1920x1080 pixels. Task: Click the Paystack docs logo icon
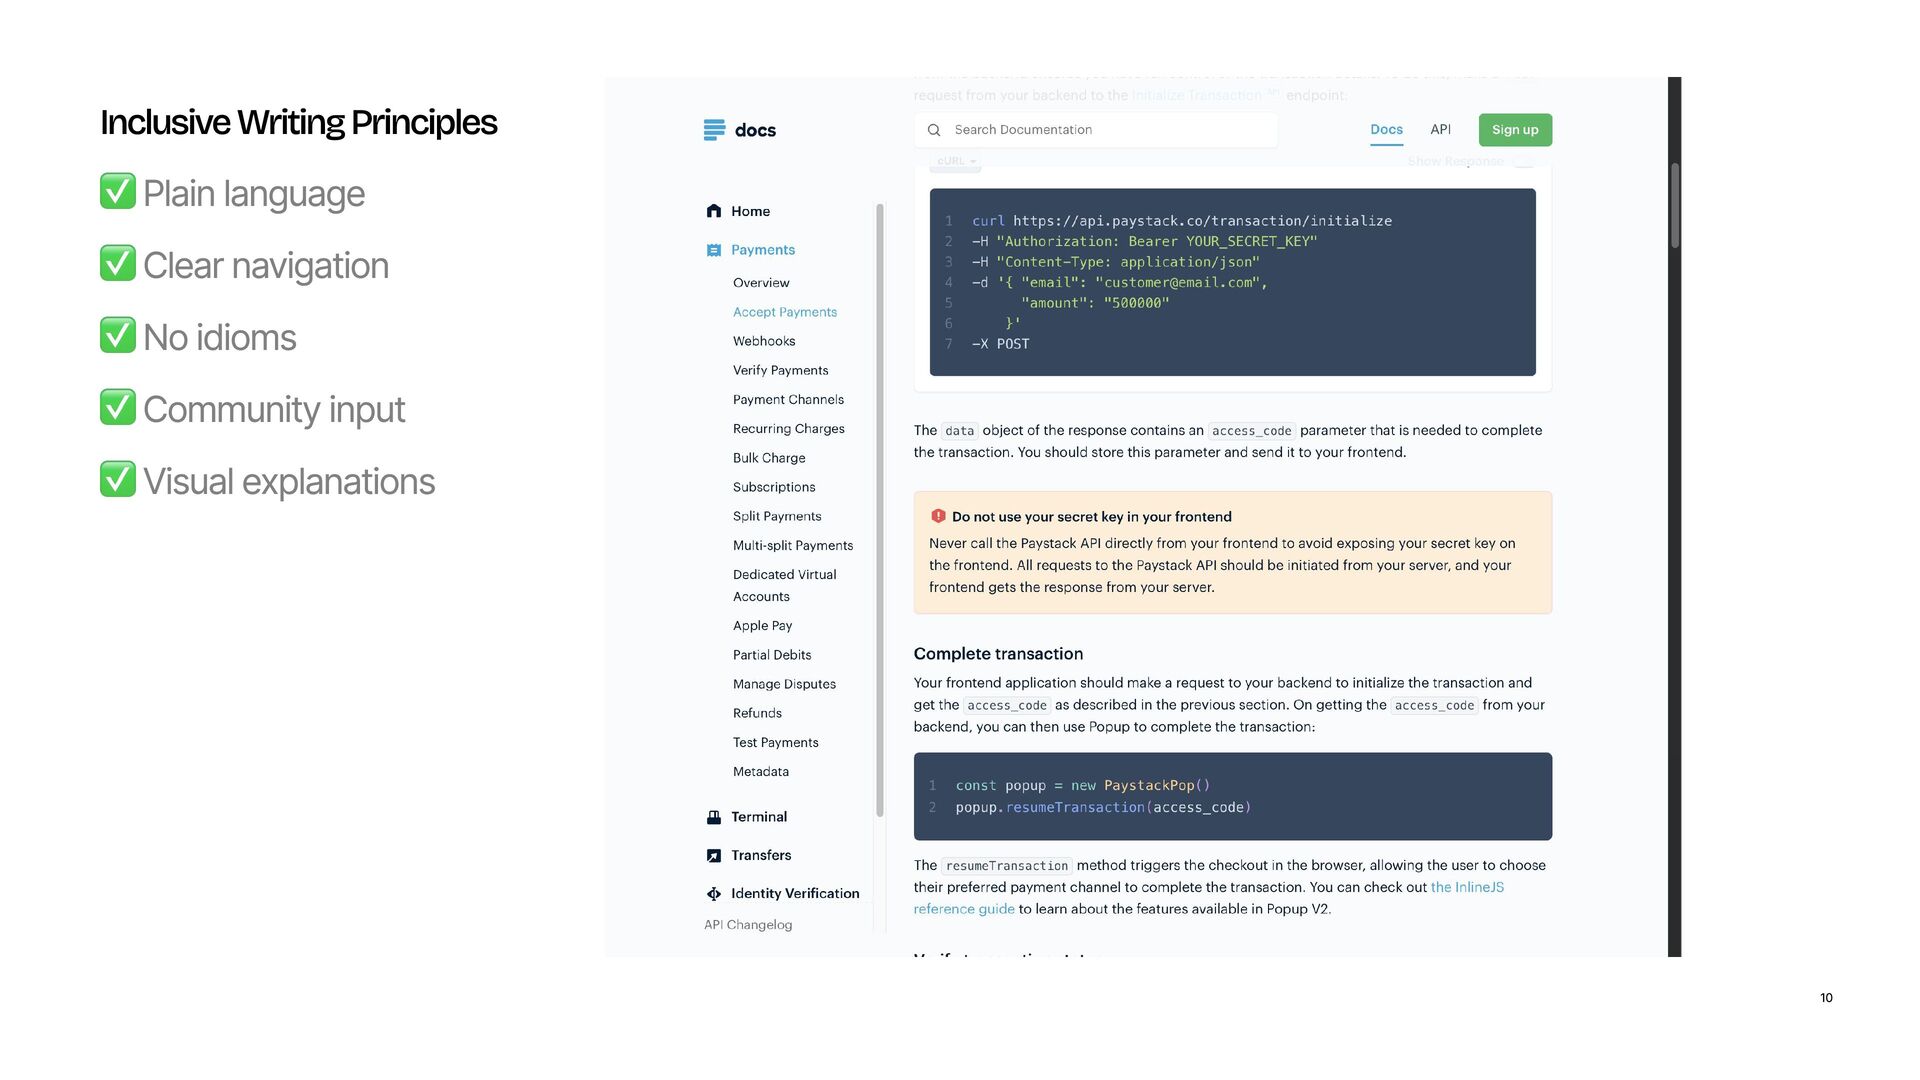[x=714, y=130]
